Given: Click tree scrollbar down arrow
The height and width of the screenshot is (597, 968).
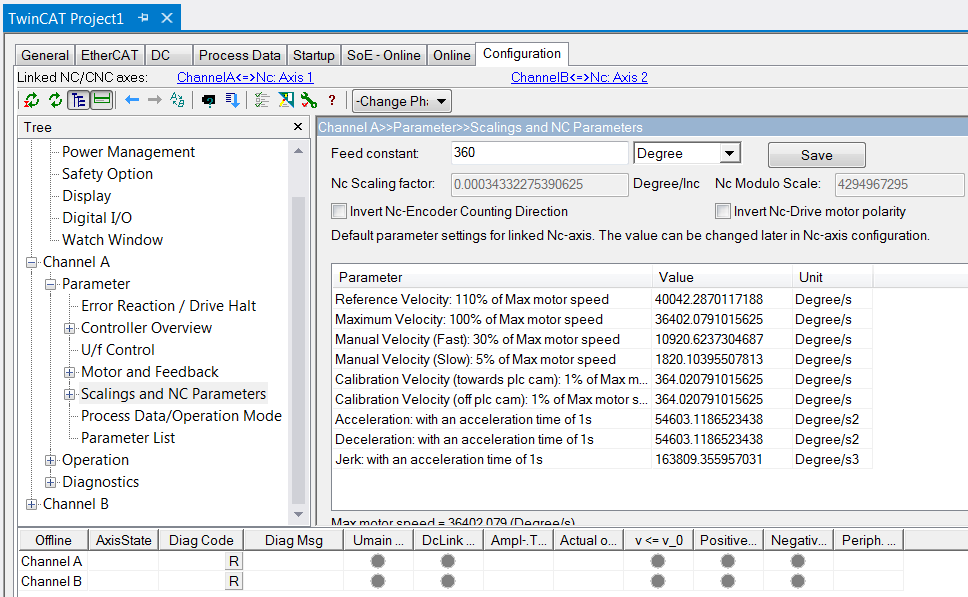Looking at the screenshot, I should coord(298,514).
